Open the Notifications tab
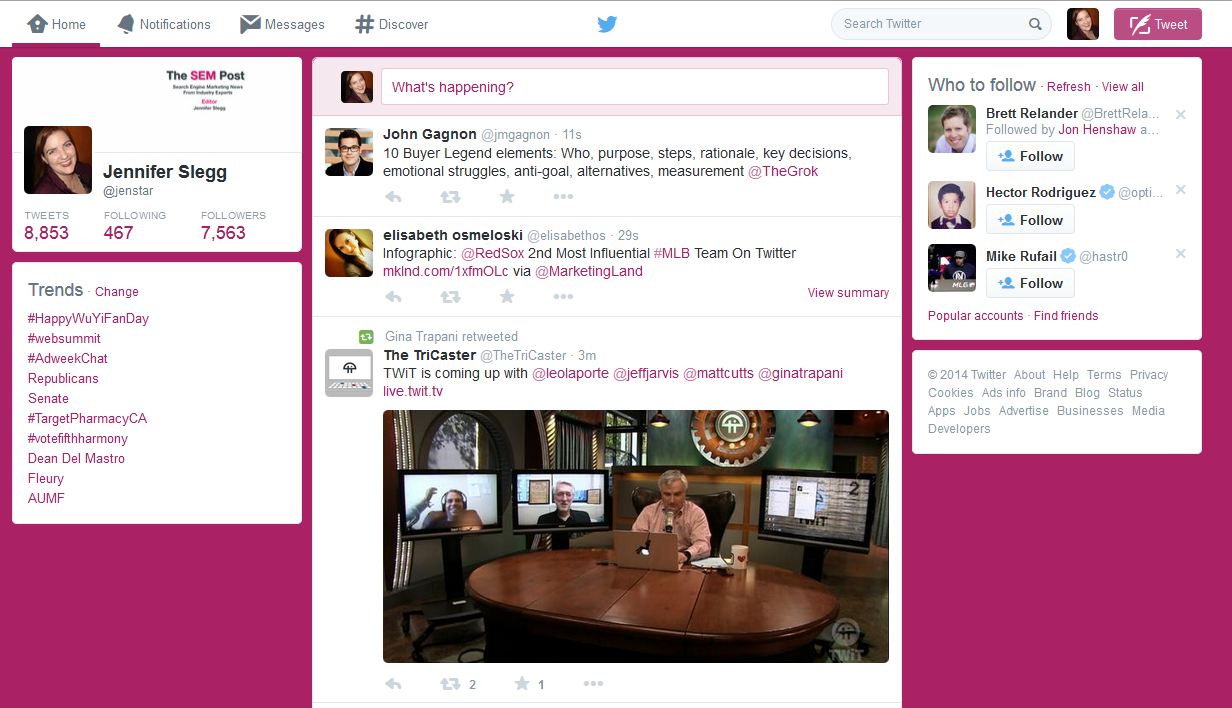 pos(164,24)
